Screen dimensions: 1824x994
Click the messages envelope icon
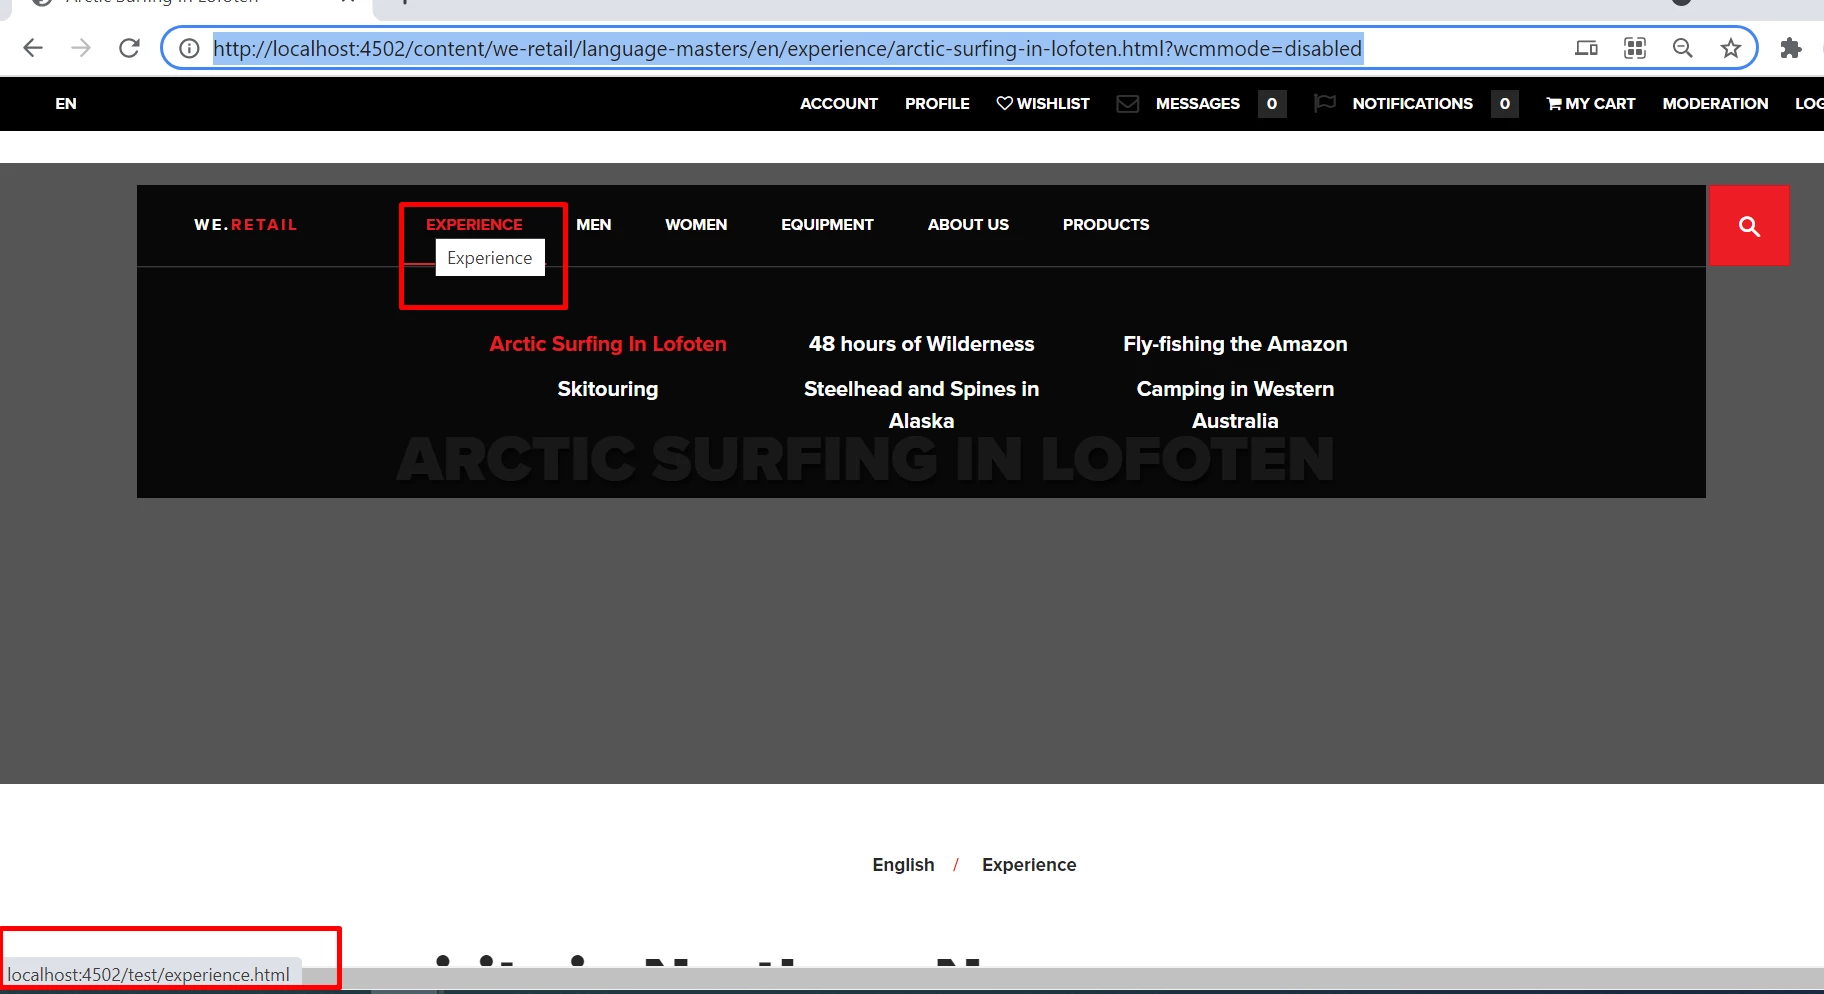1127,104
